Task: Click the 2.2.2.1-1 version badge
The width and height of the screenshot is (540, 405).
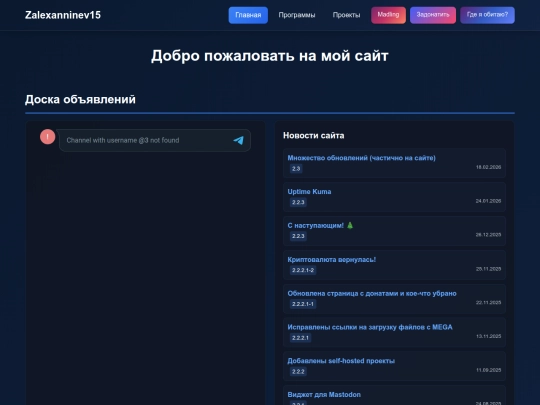Action: (x=303, y=304)
